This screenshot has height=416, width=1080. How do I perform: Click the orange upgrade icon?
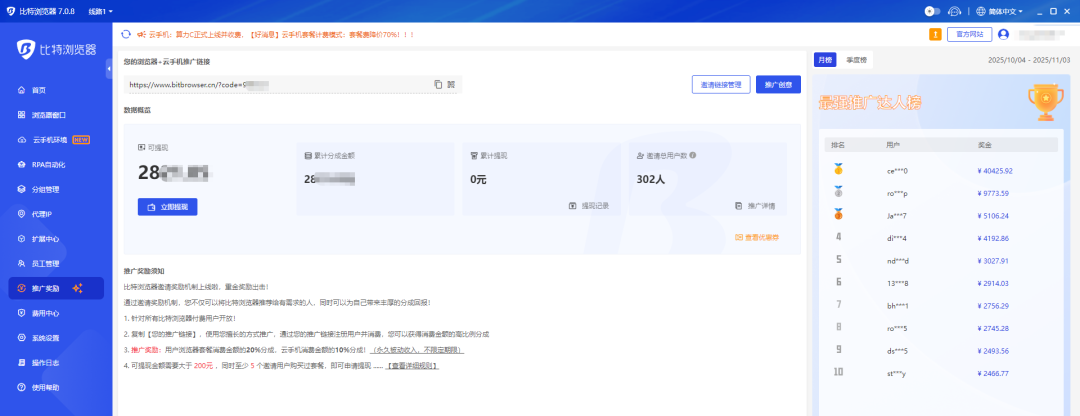coord(935,34)
